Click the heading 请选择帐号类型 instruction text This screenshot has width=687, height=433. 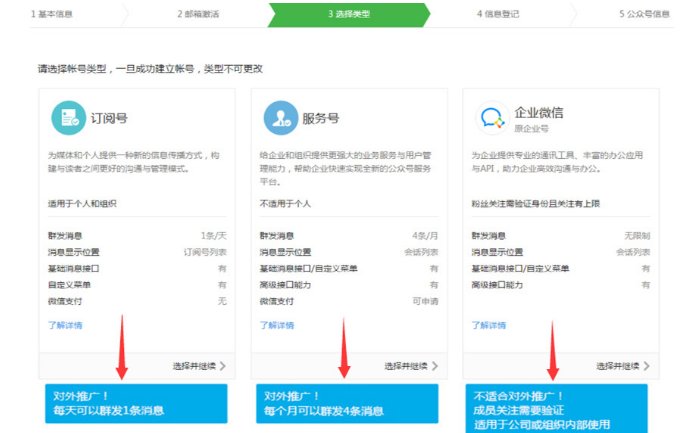[150, 69]
